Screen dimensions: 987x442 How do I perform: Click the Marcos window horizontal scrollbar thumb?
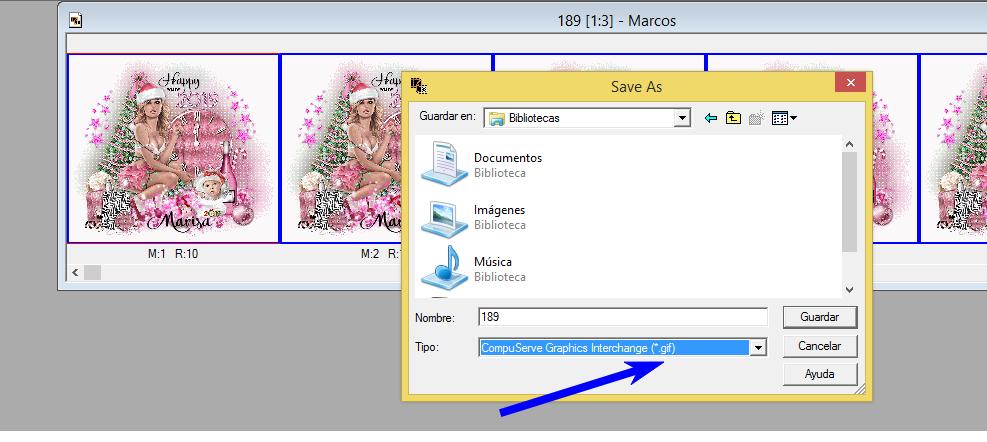click(x=93, y=273)
